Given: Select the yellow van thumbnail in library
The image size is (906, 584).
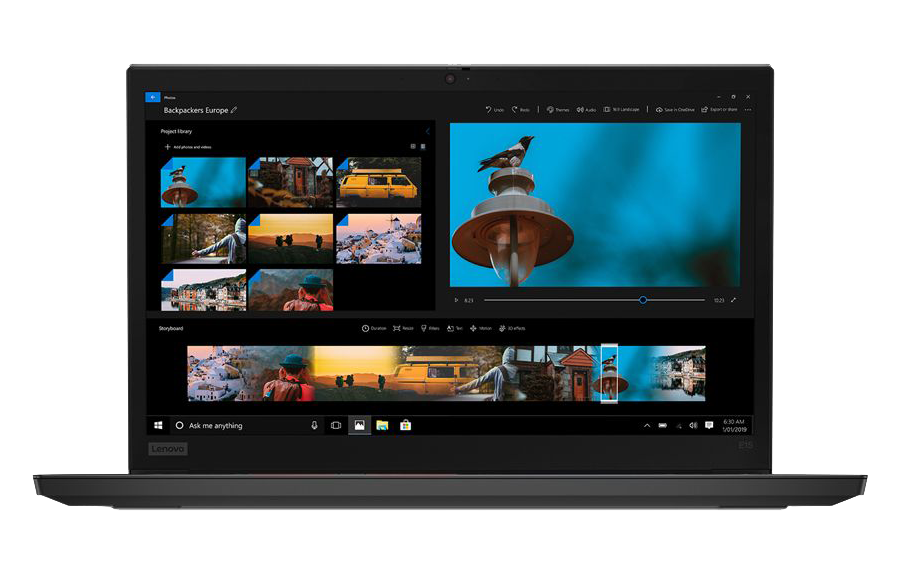Looking at the screenshot, I should pos(378,182).
